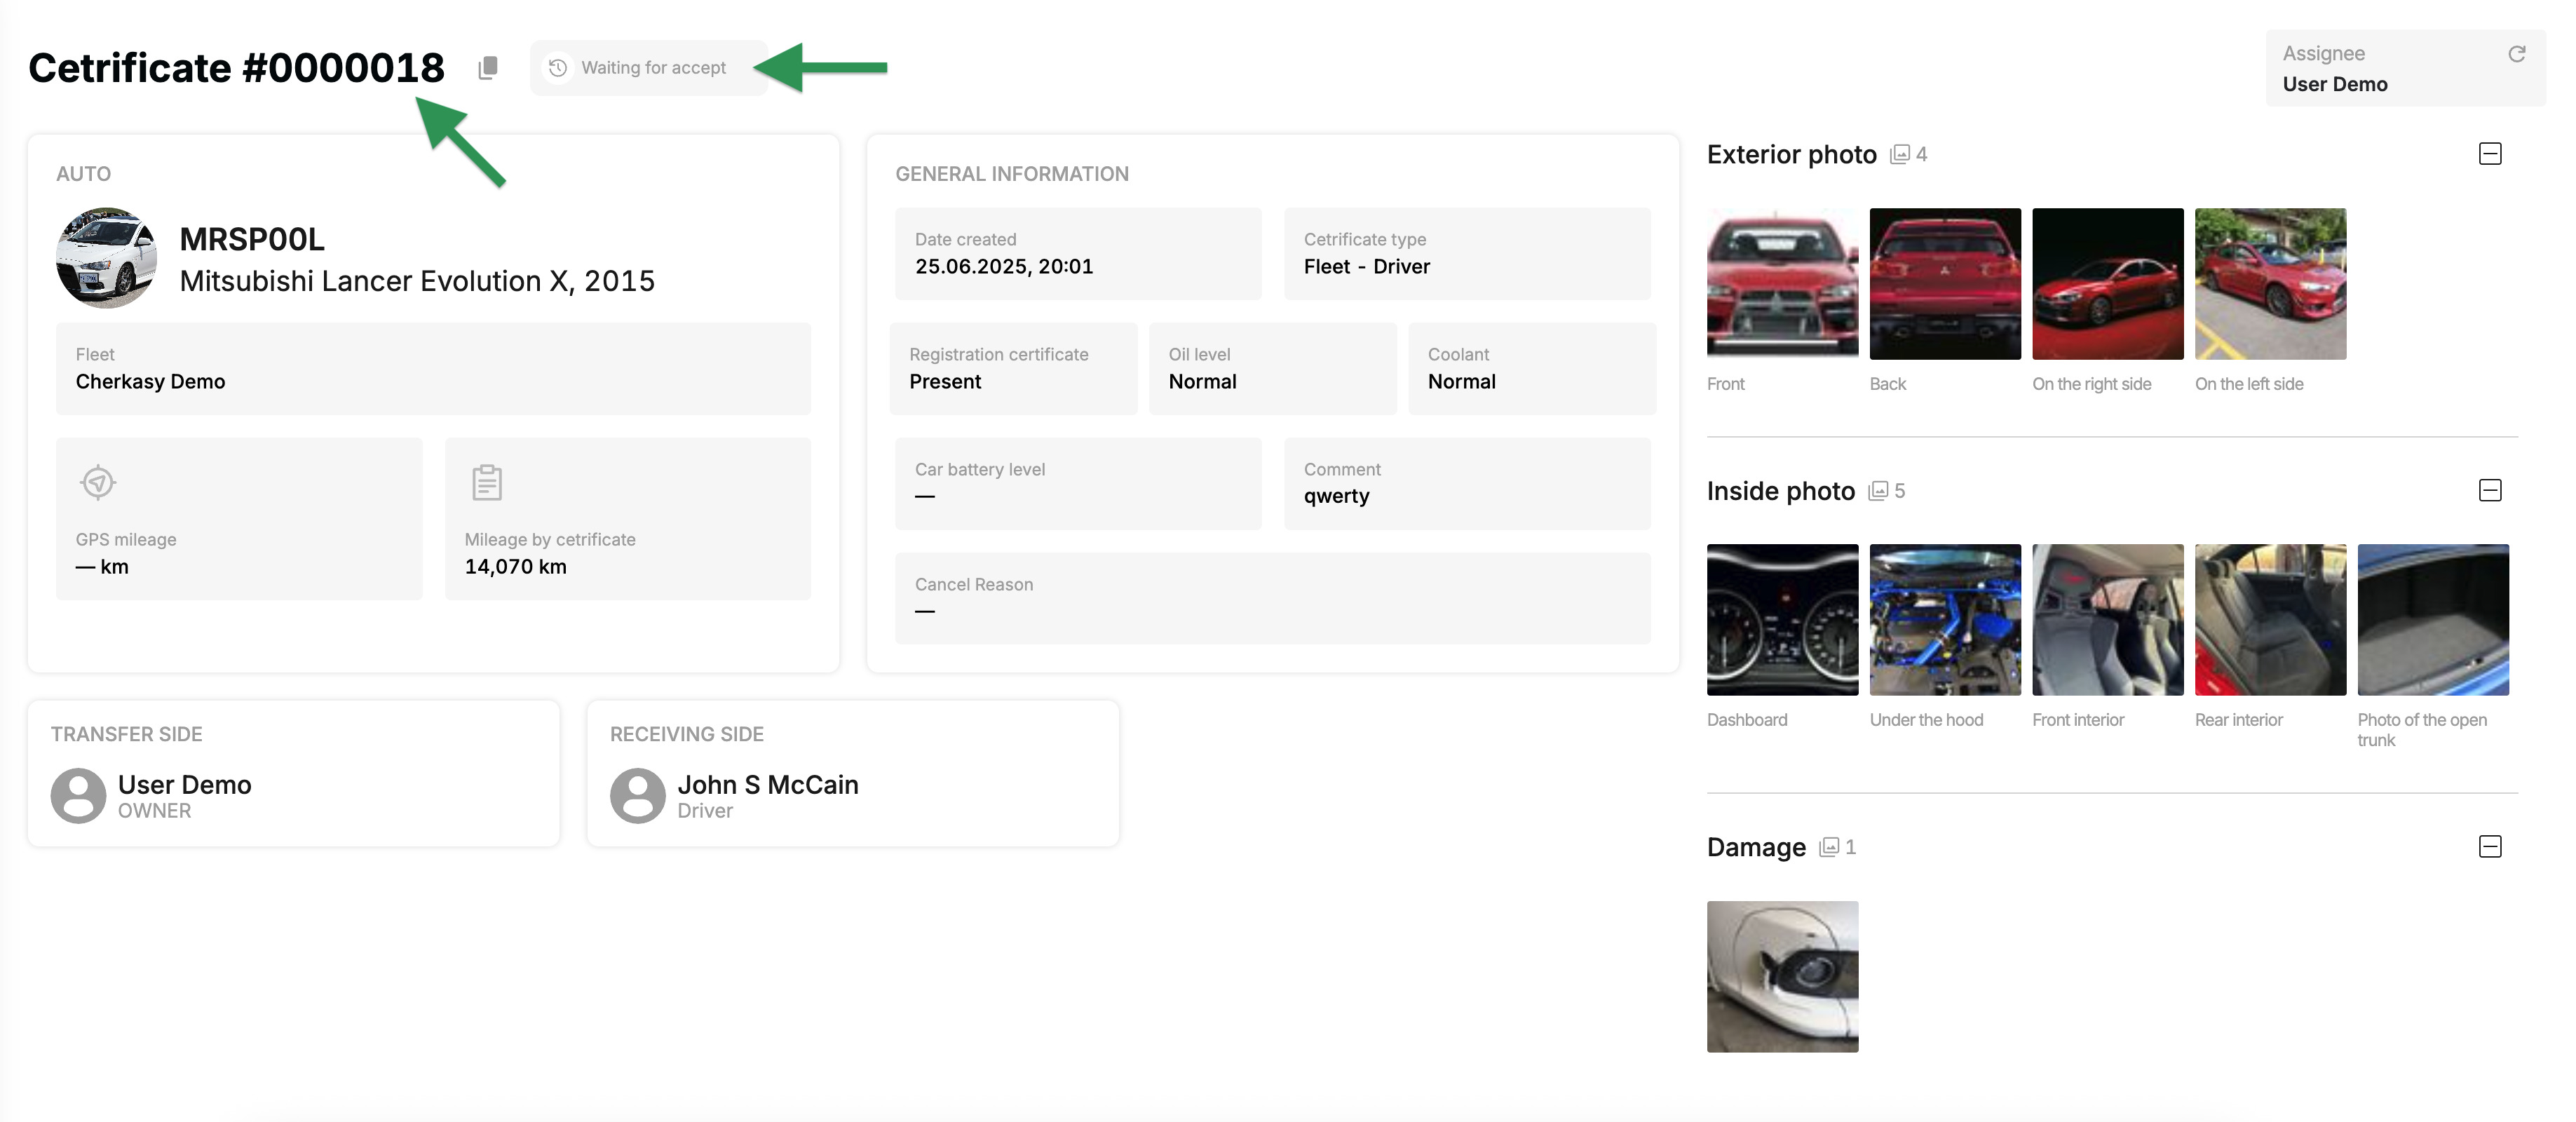Refresh the Assignee field icon
The width and height of the screenshot is (2576, 1122).
click(x=2516, y=54)
